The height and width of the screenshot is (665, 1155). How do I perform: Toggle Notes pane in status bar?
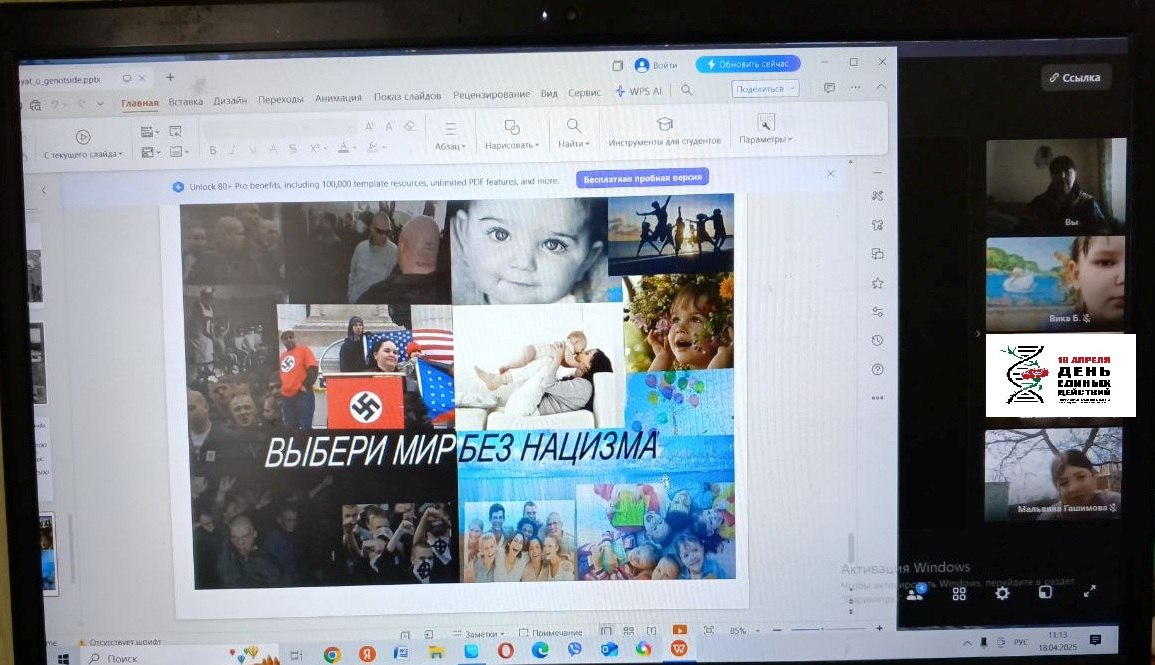pos(479,633)
